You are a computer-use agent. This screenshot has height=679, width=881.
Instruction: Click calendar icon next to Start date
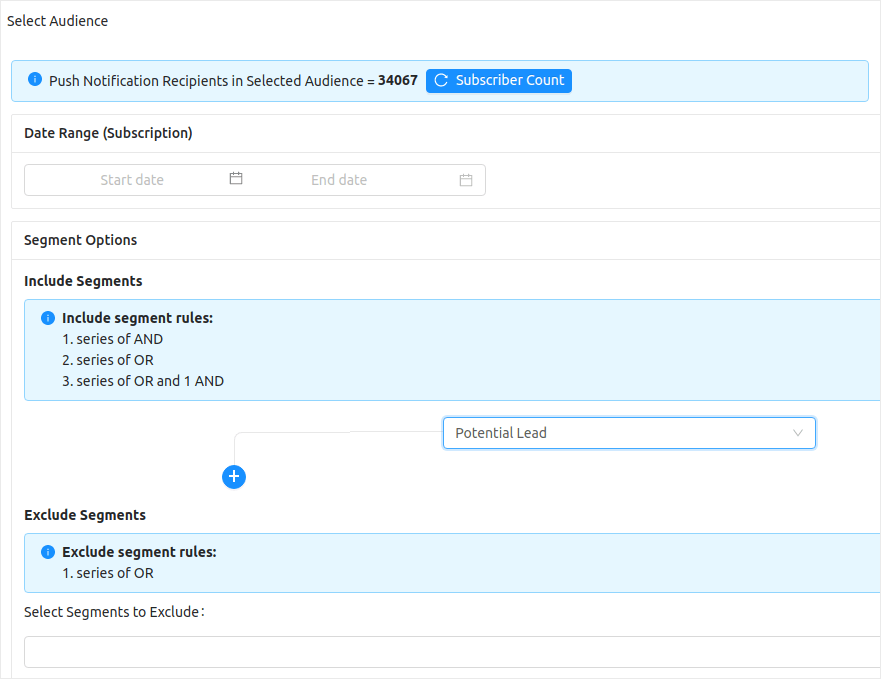click(236, 178)
